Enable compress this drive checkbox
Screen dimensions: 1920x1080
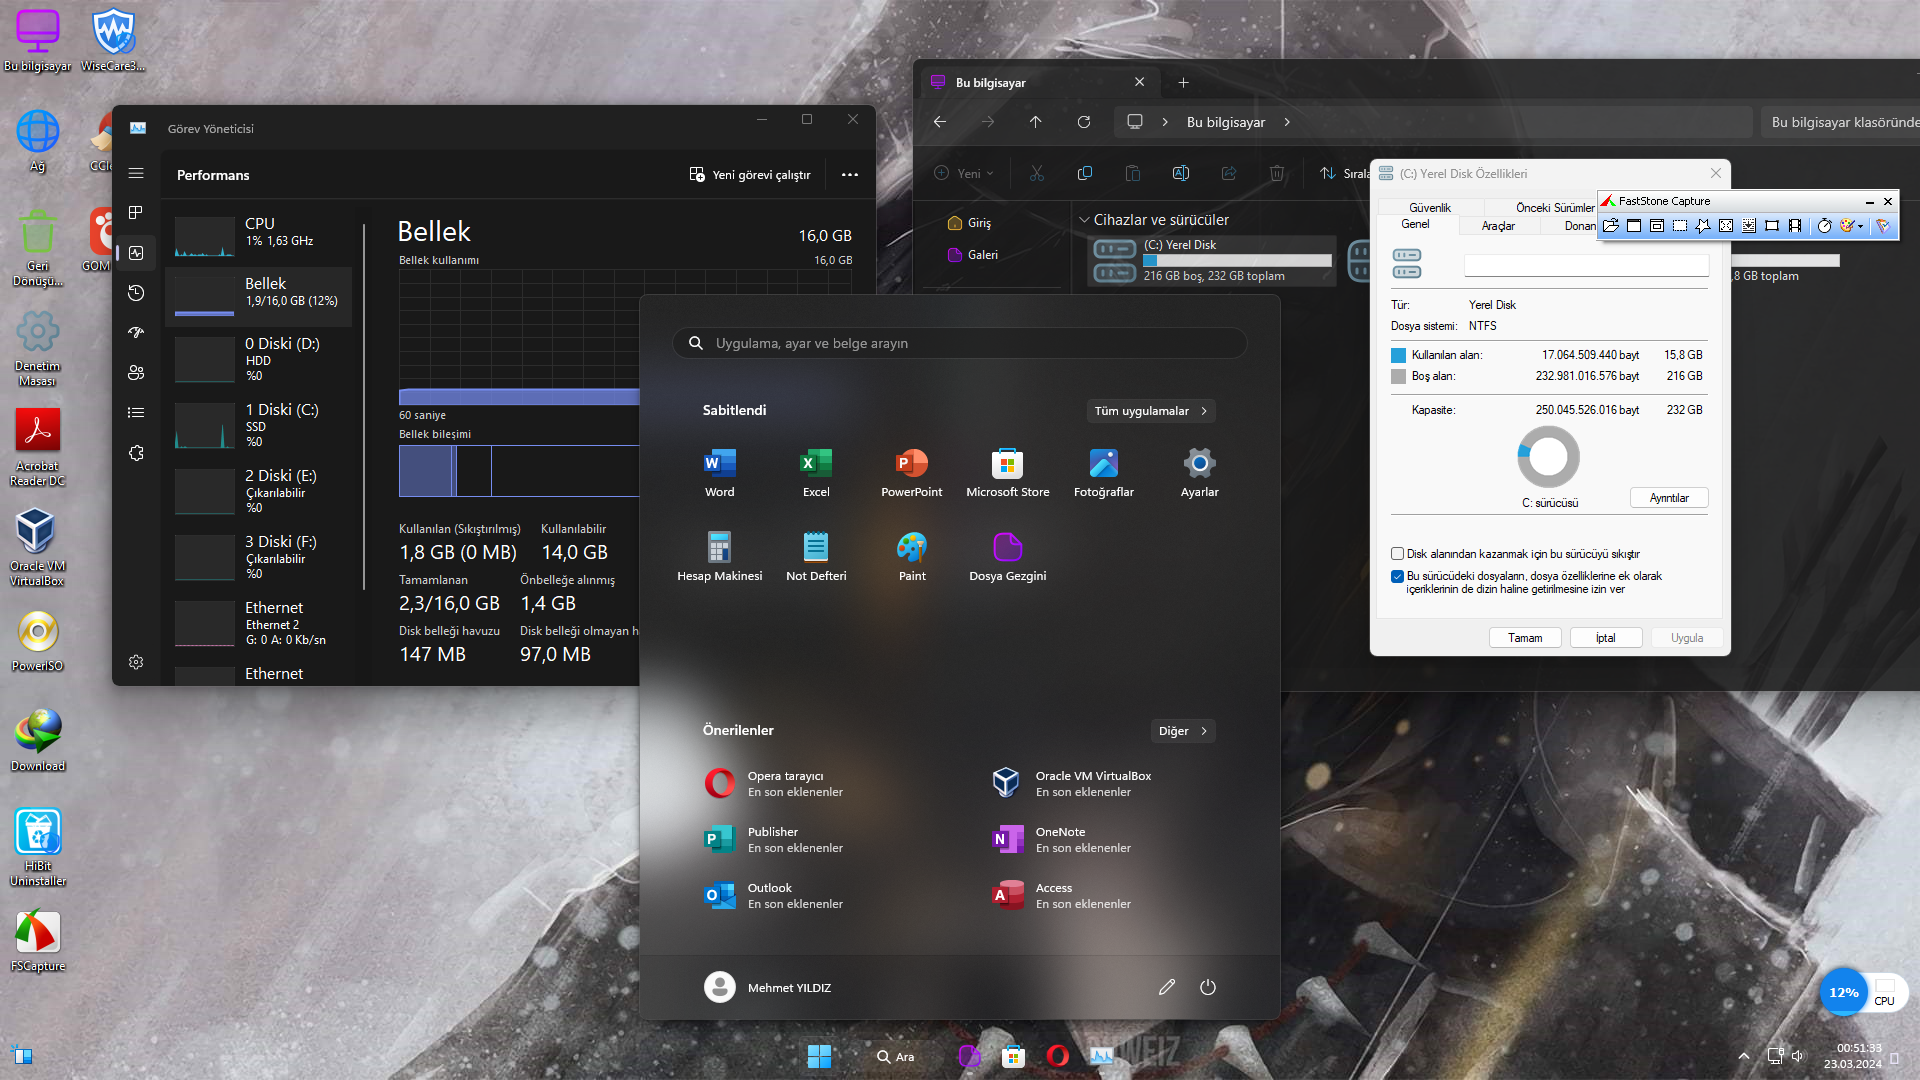click(x=1397, y=554)
